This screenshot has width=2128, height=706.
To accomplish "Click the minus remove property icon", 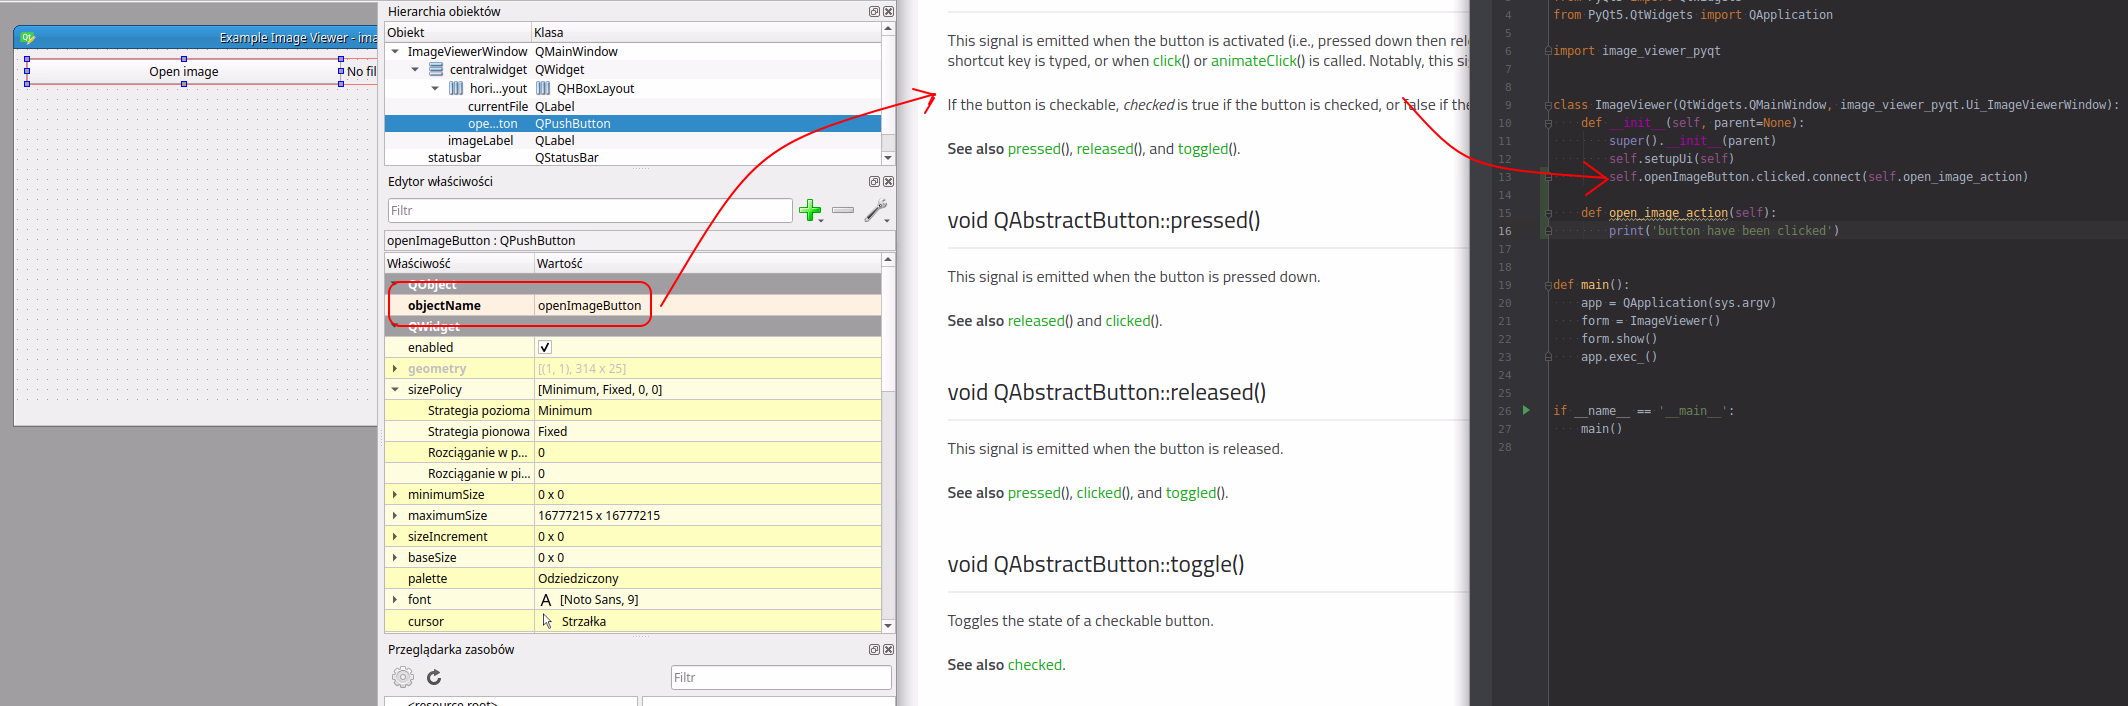I will (843, 210).
